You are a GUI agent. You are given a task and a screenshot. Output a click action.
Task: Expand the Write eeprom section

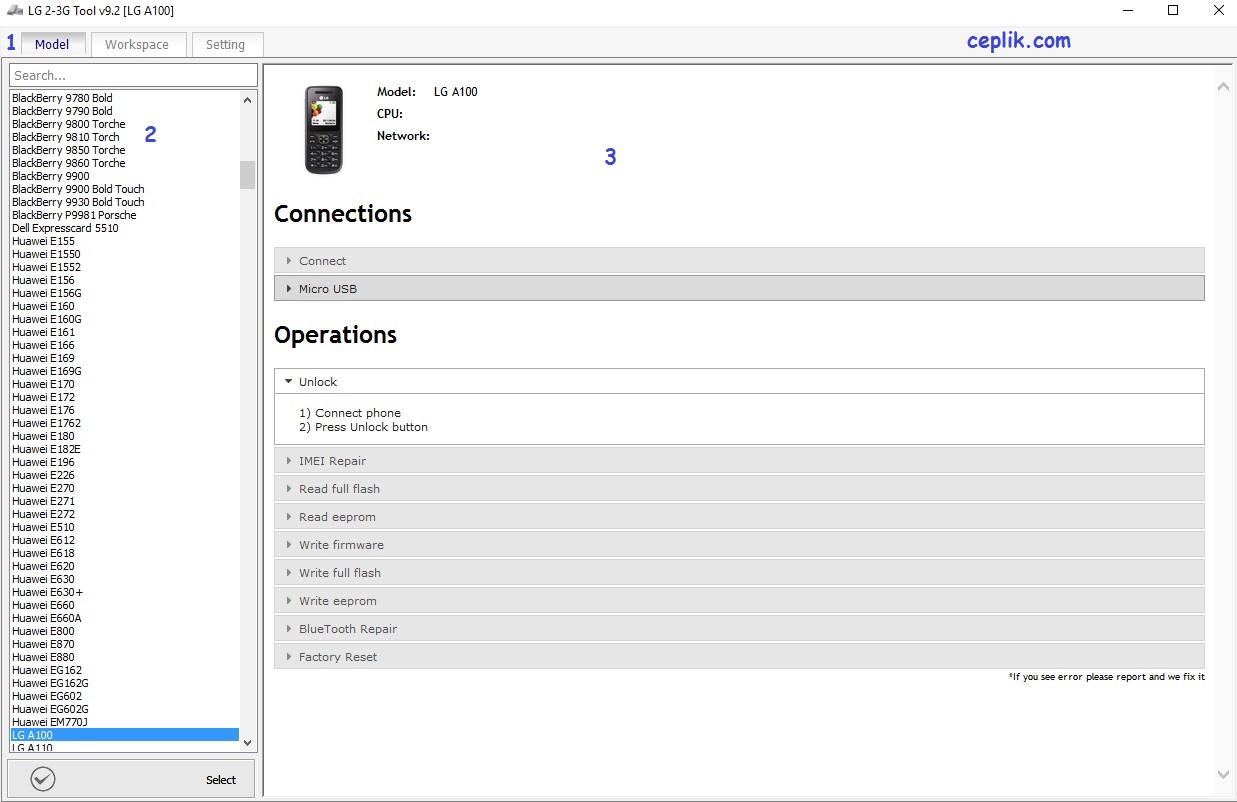pos(739,601)
